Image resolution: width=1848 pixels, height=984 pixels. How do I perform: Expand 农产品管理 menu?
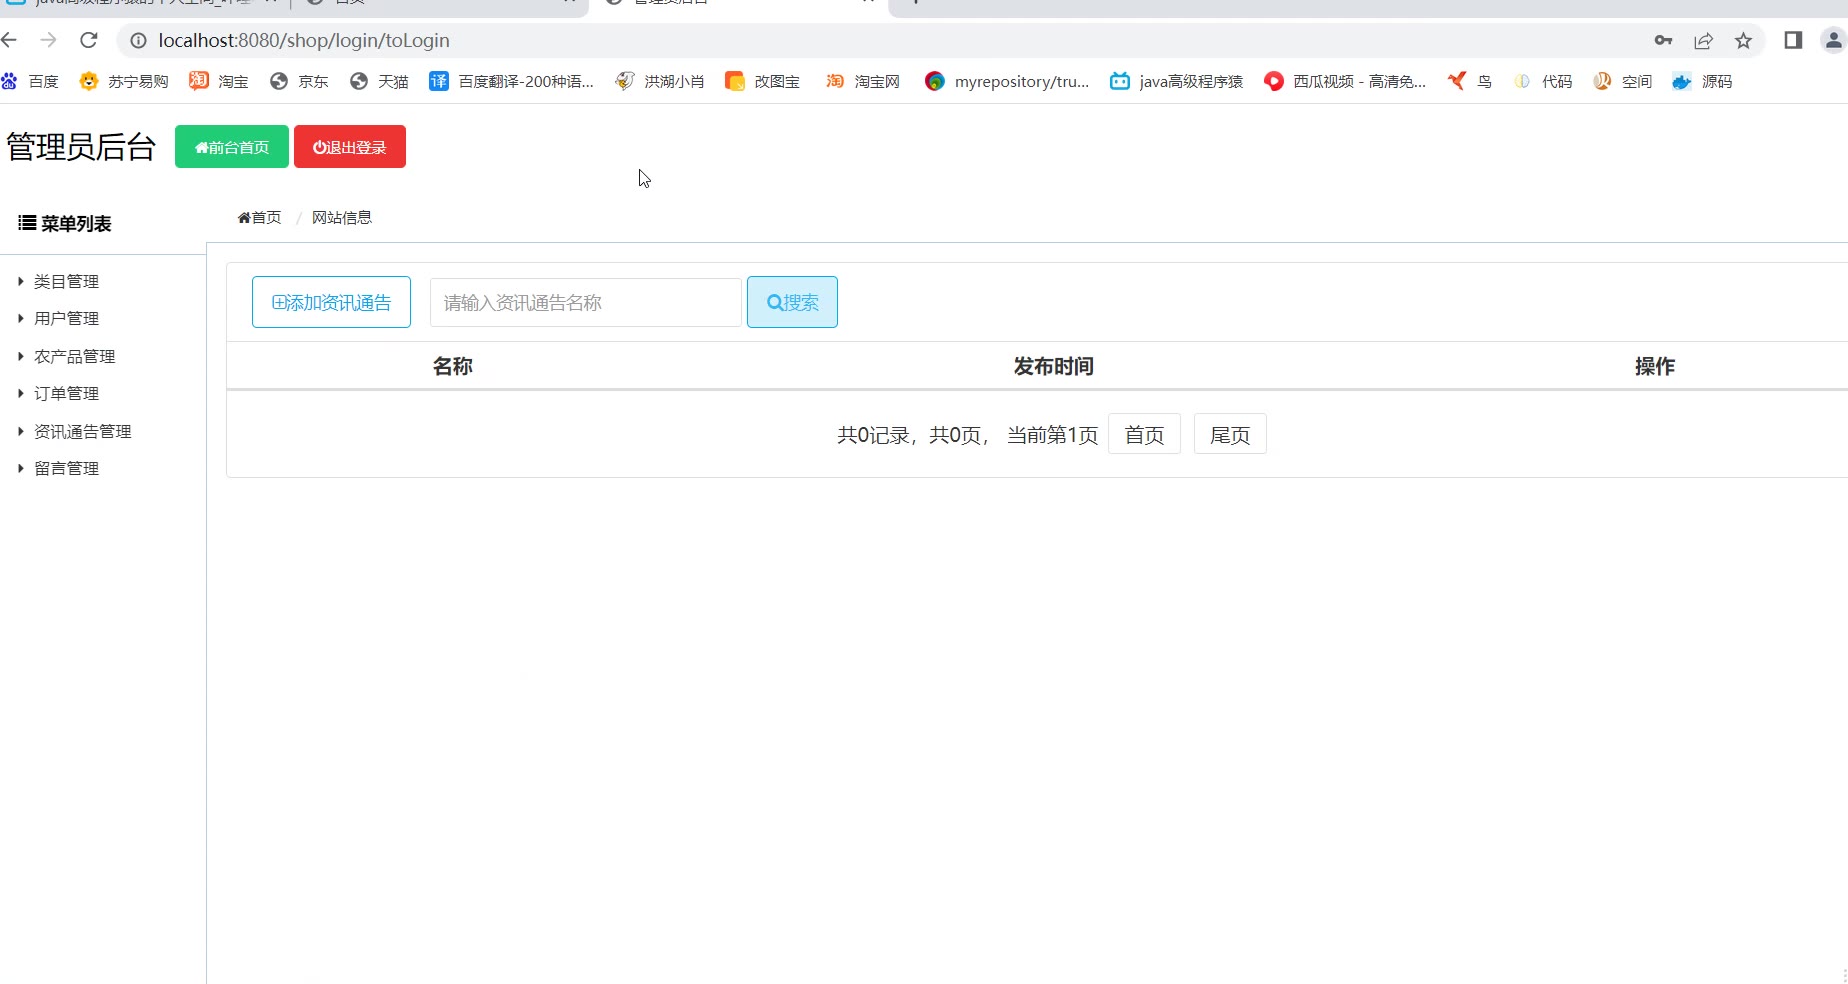(74, 357)
